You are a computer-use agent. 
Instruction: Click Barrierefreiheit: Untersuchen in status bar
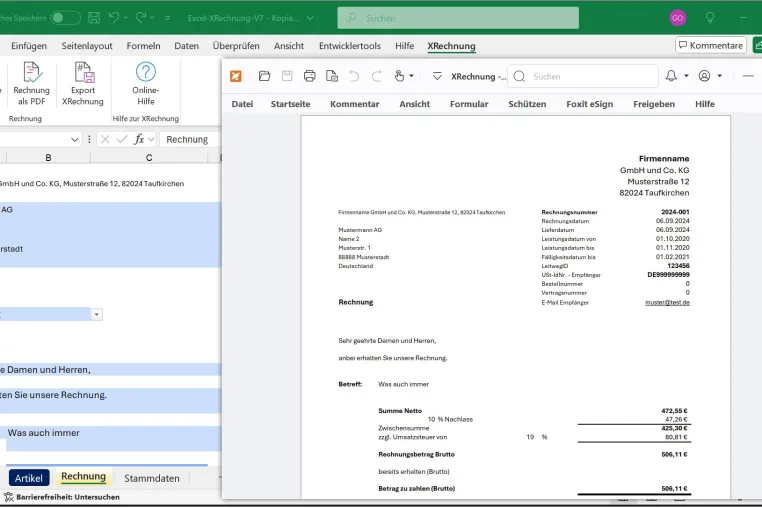pyautogui.click(x=62, y=497)
